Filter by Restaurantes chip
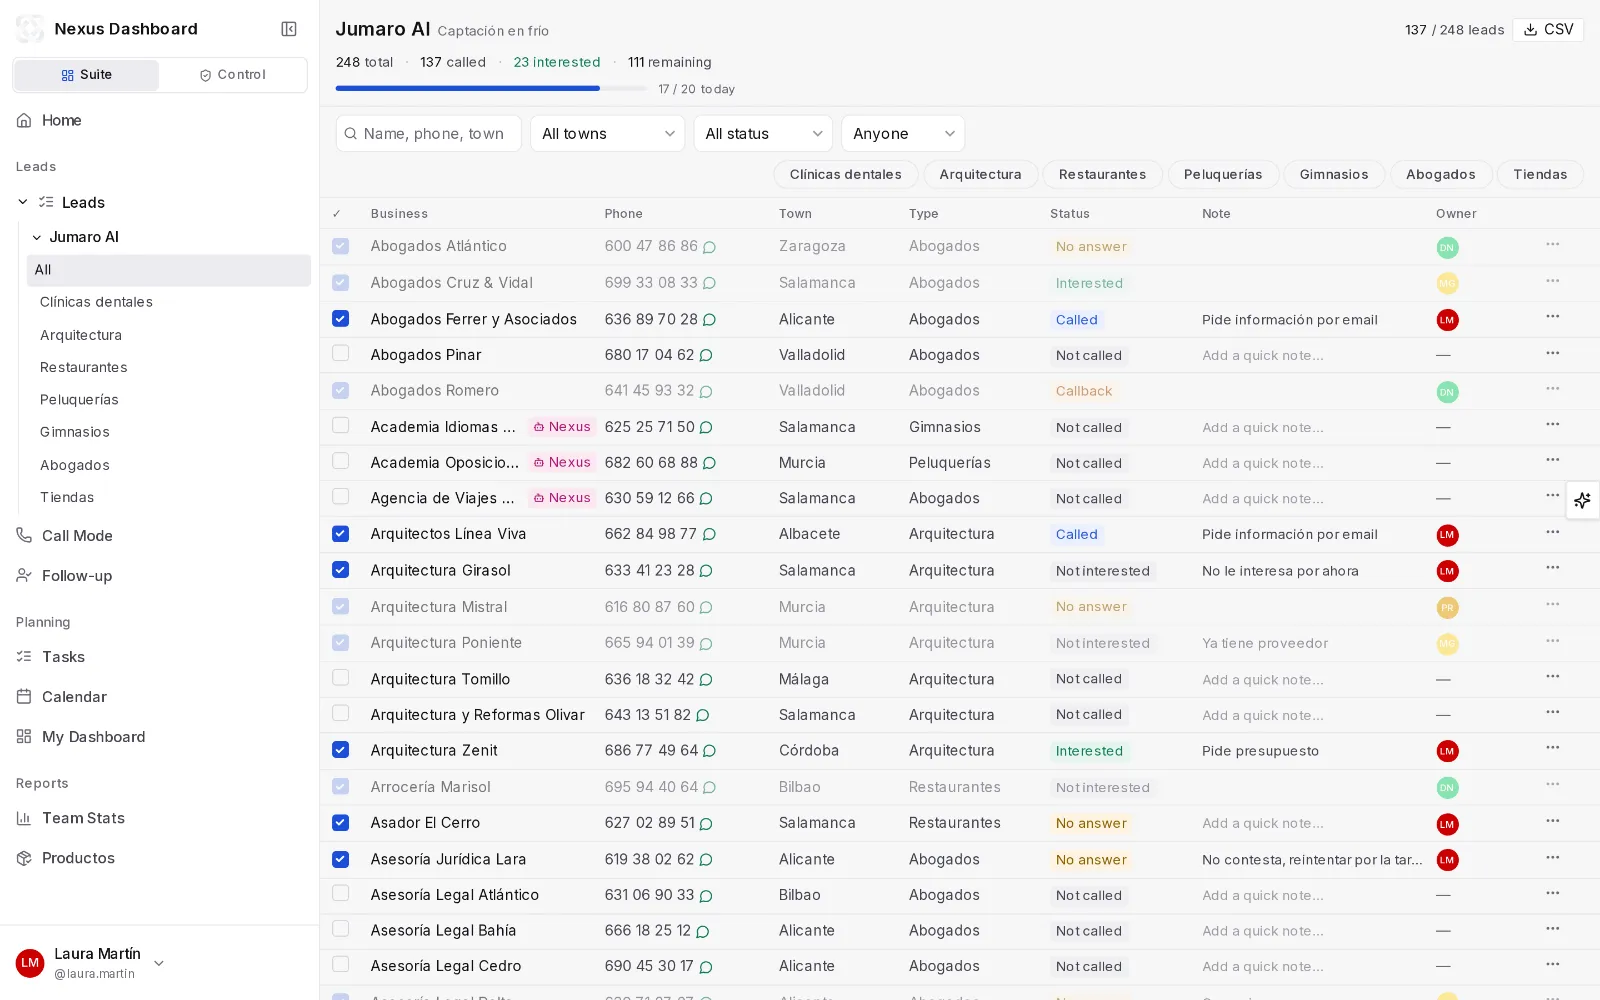Screen dimensions: 1600x1000 coord(1102,174)
